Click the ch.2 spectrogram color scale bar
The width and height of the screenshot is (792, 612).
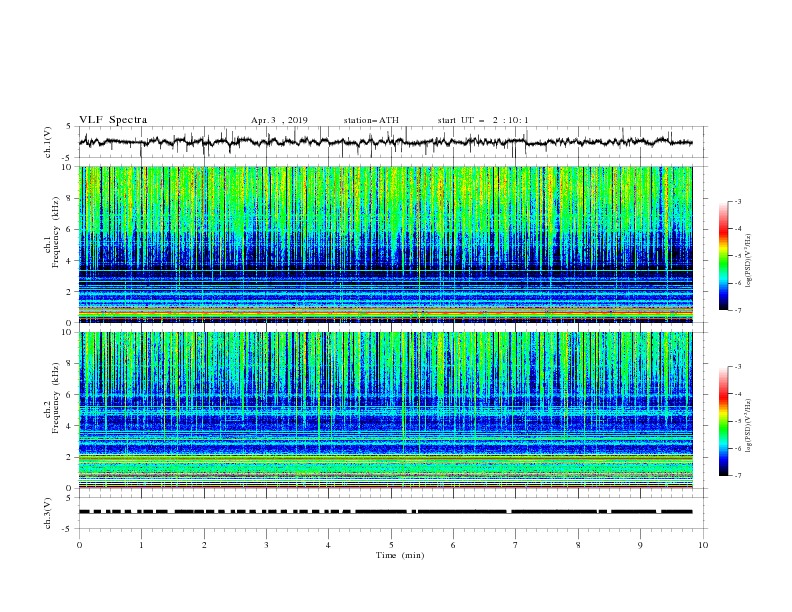click(x=724, y=421)
